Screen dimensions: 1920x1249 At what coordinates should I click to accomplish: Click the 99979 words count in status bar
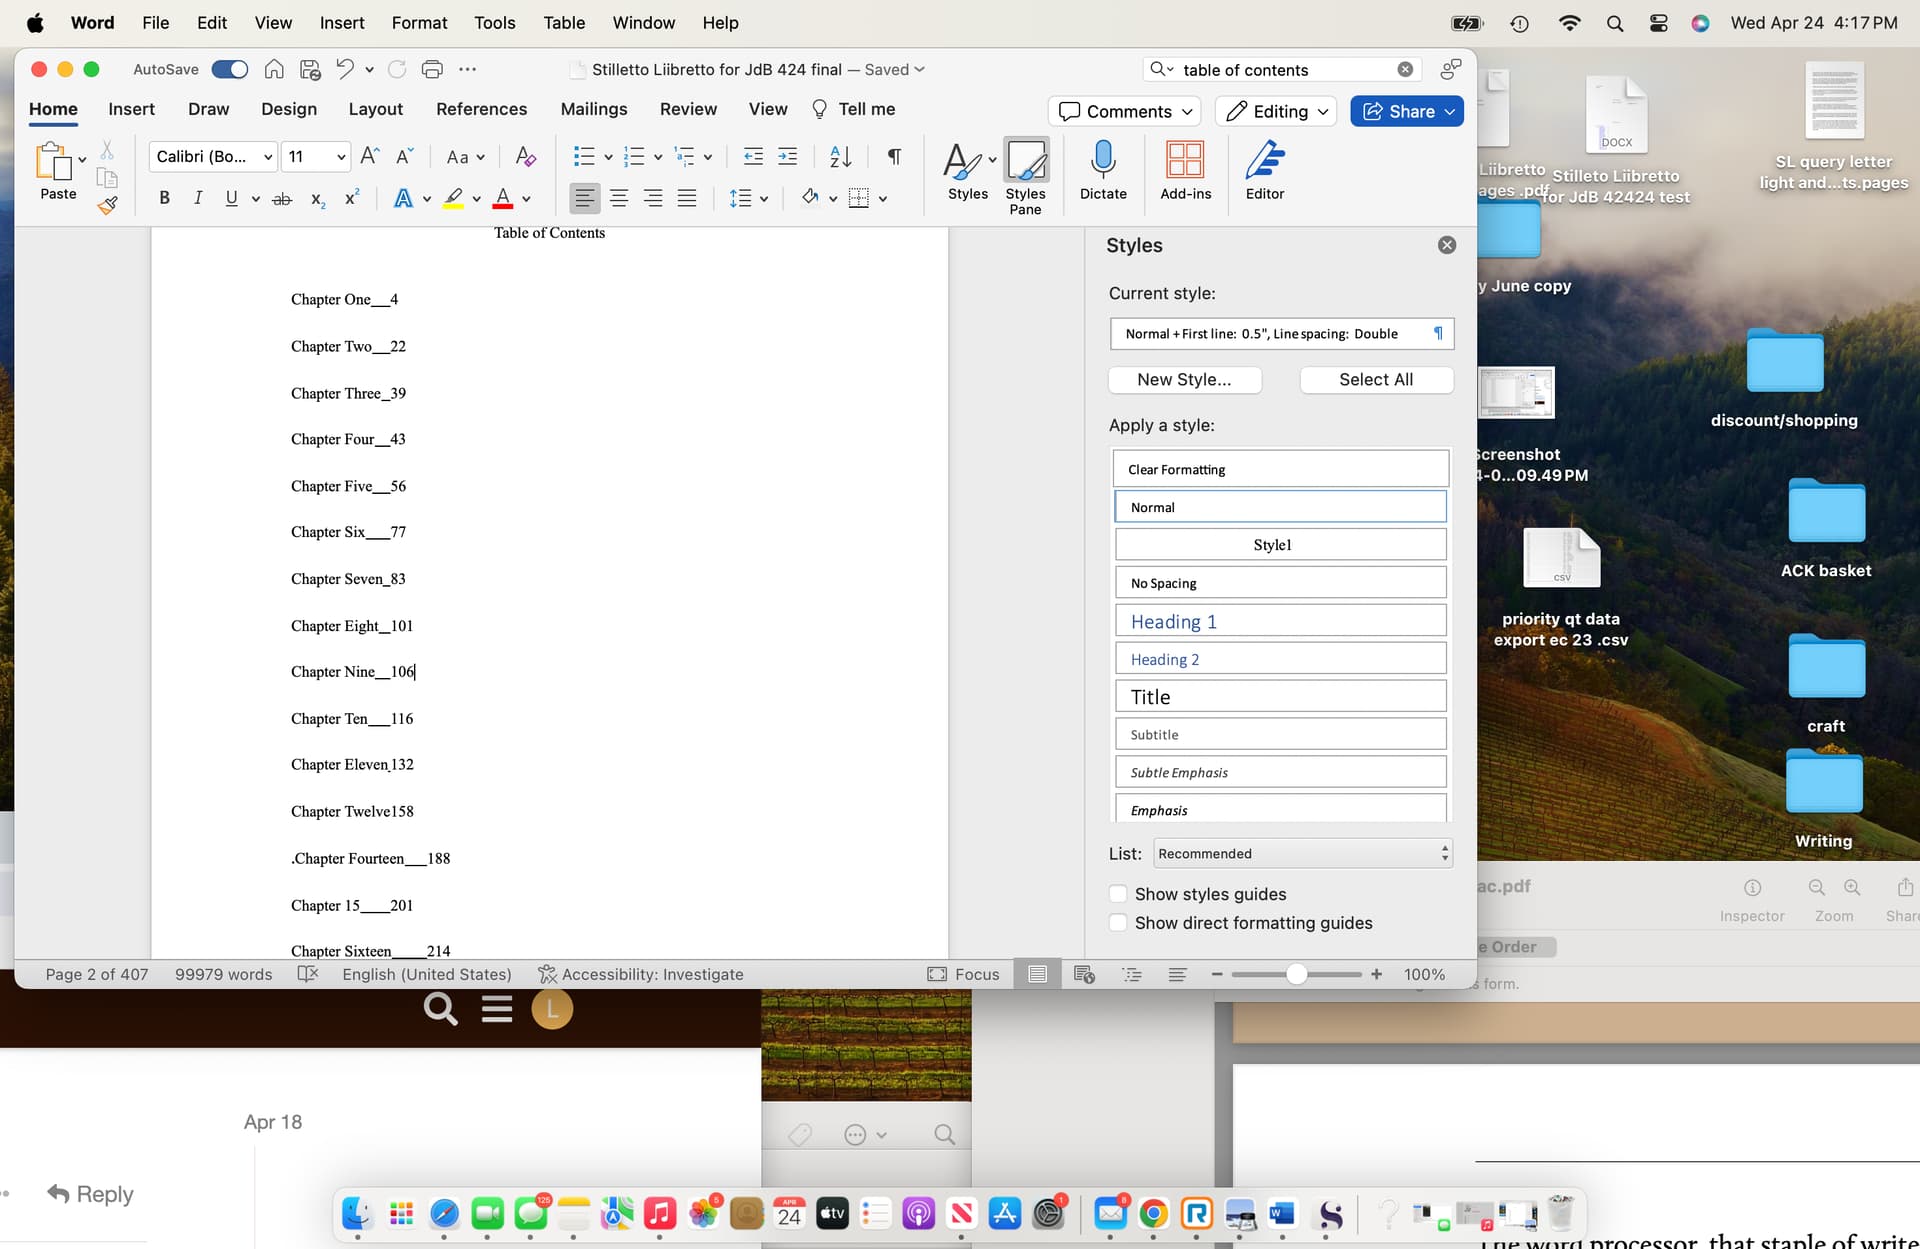pos(223,974)
